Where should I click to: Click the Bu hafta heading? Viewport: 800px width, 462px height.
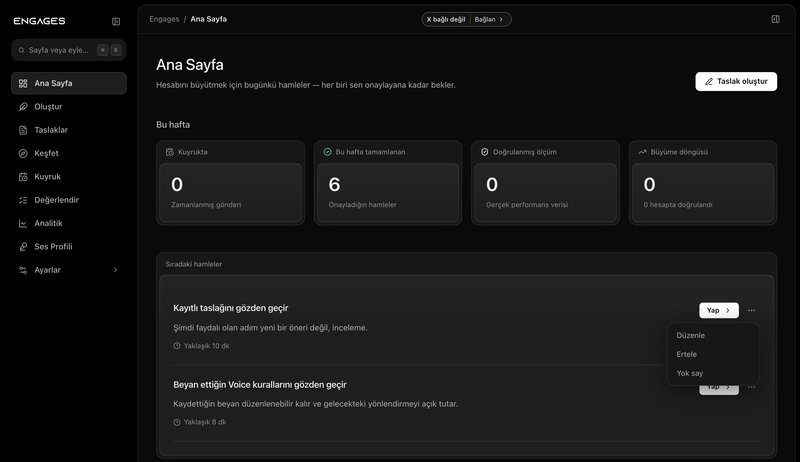(x=173, y=124)
